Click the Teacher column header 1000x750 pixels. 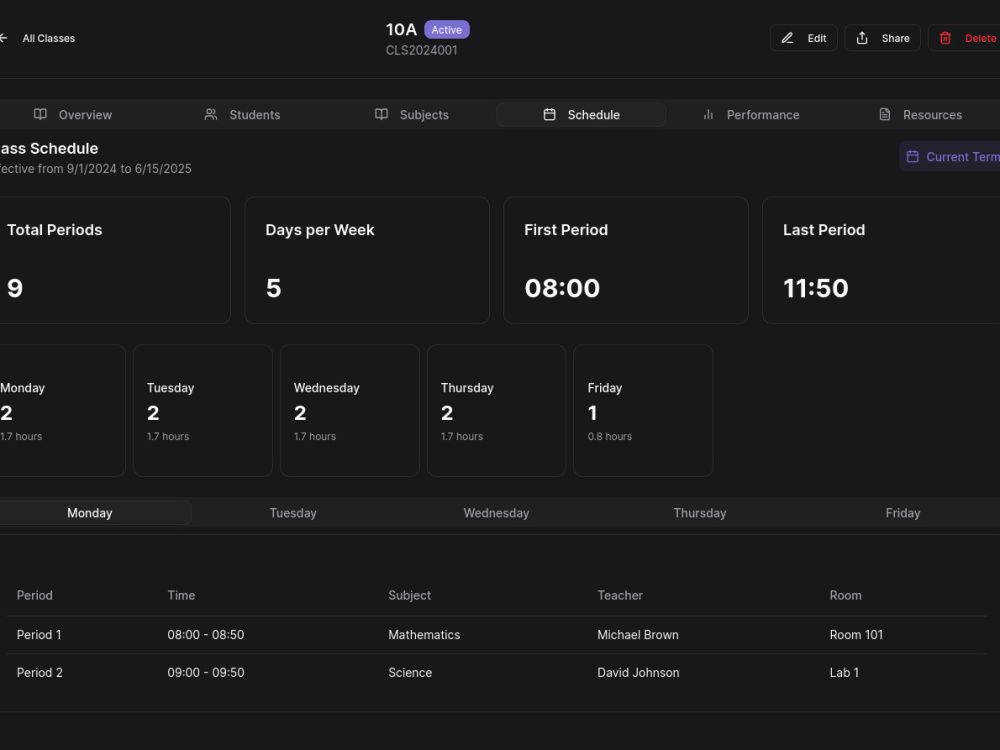[x=620, y=595]
